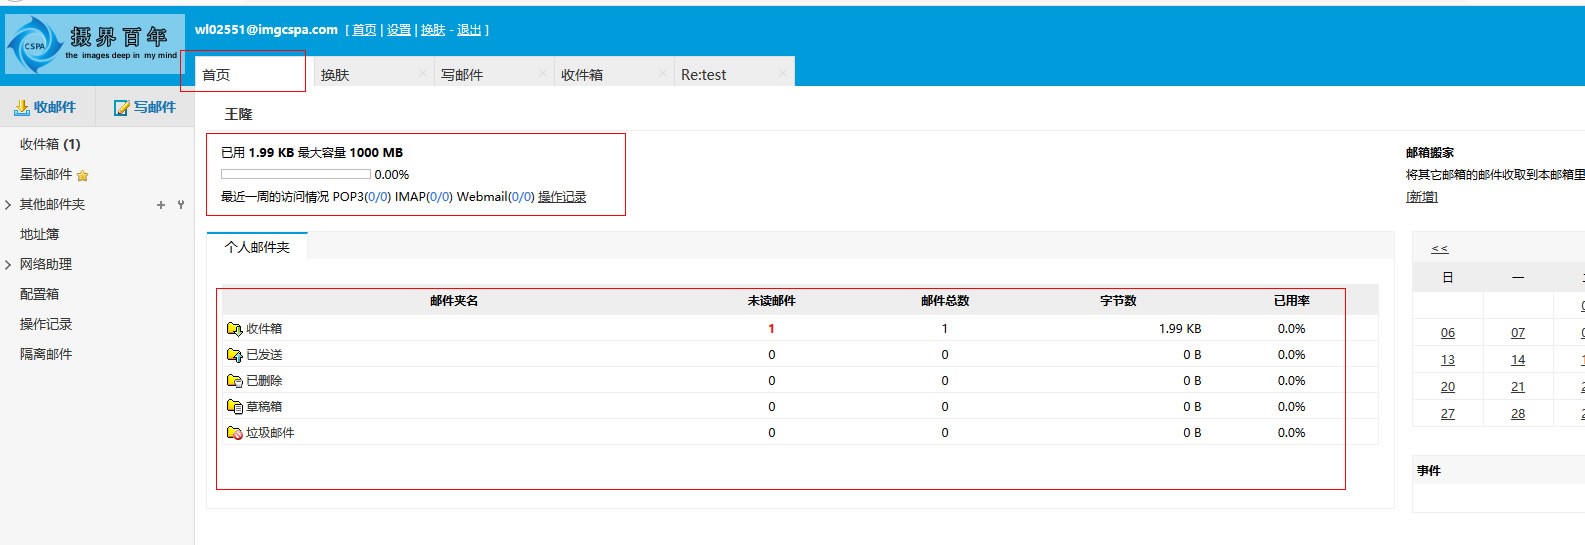Click the 收邮件 receive mail icon

pos(22,107)
